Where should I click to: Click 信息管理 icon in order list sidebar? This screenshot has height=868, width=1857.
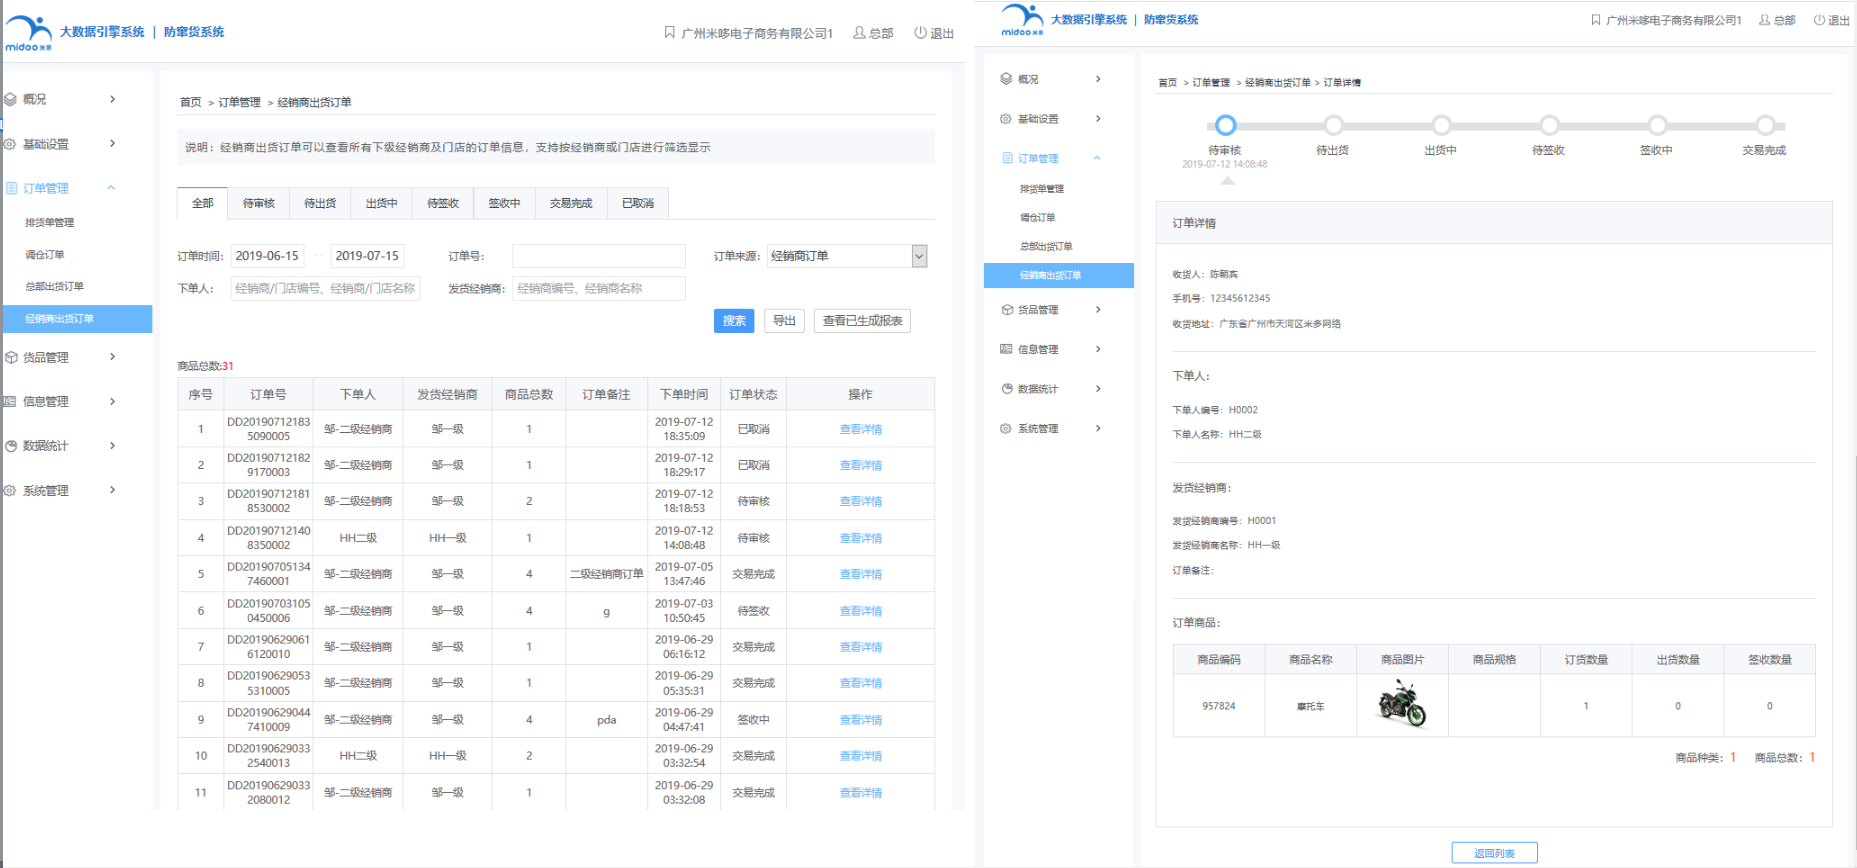[x=10, y=401]
